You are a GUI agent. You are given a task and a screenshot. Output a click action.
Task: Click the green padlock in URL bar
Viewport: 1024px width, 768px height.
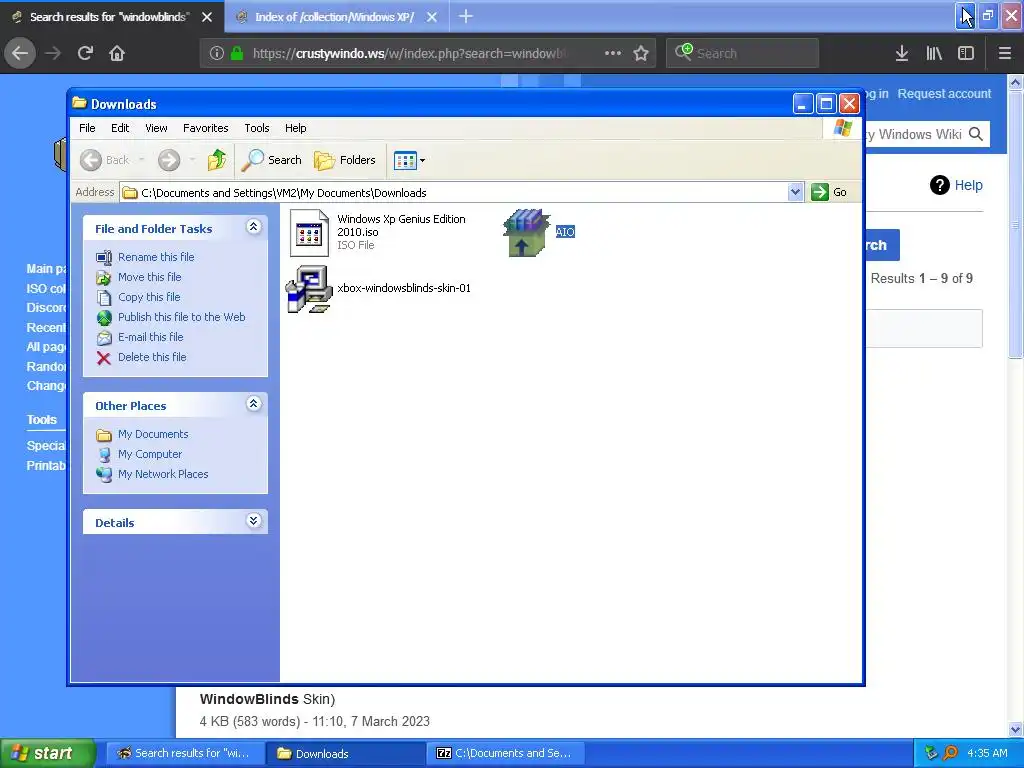click(237, 54)
